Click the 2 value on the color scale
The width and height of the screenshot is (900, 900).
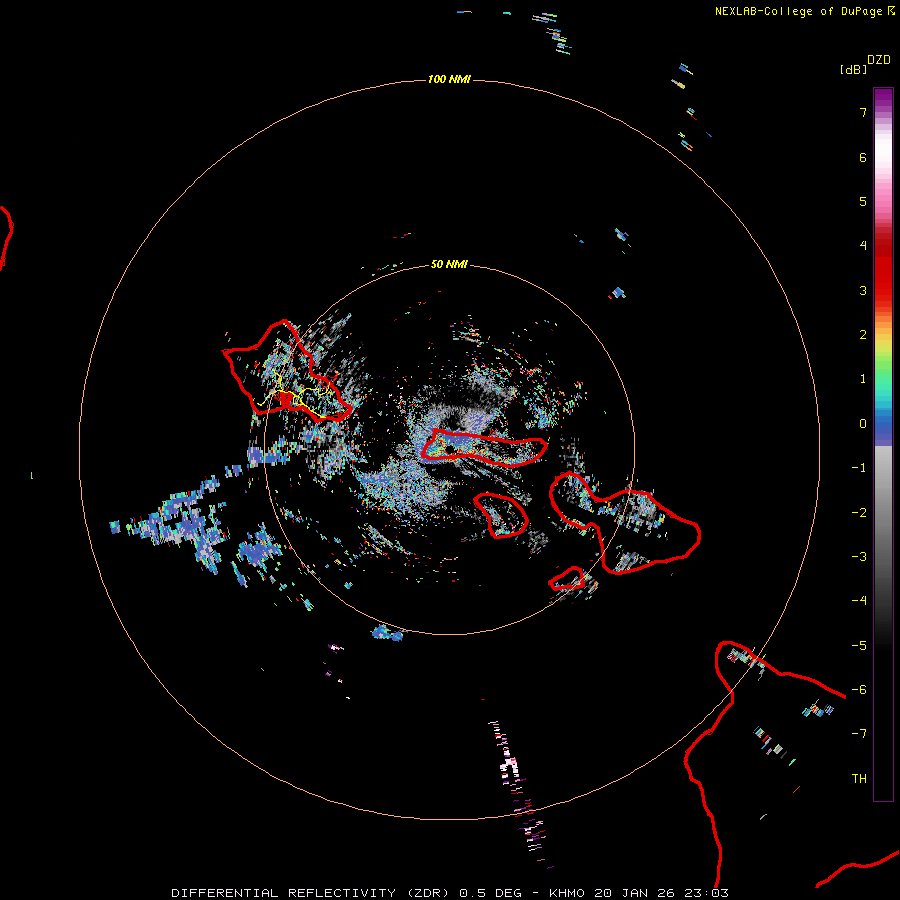pos(863,335)
